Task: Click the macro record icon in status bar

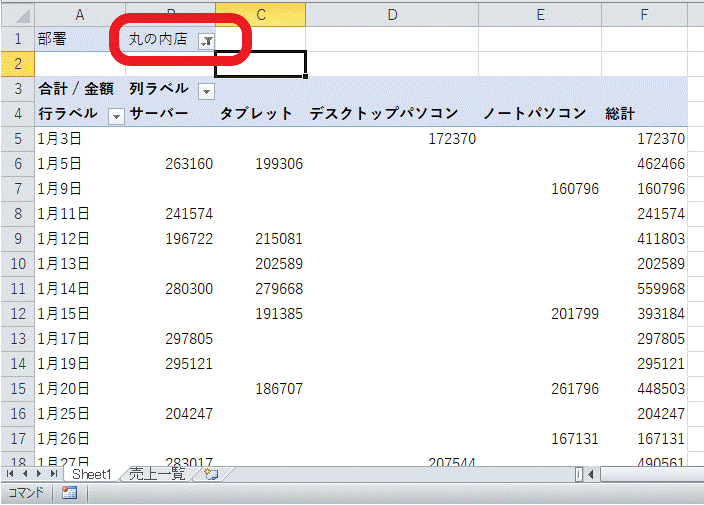Action: 70,493
